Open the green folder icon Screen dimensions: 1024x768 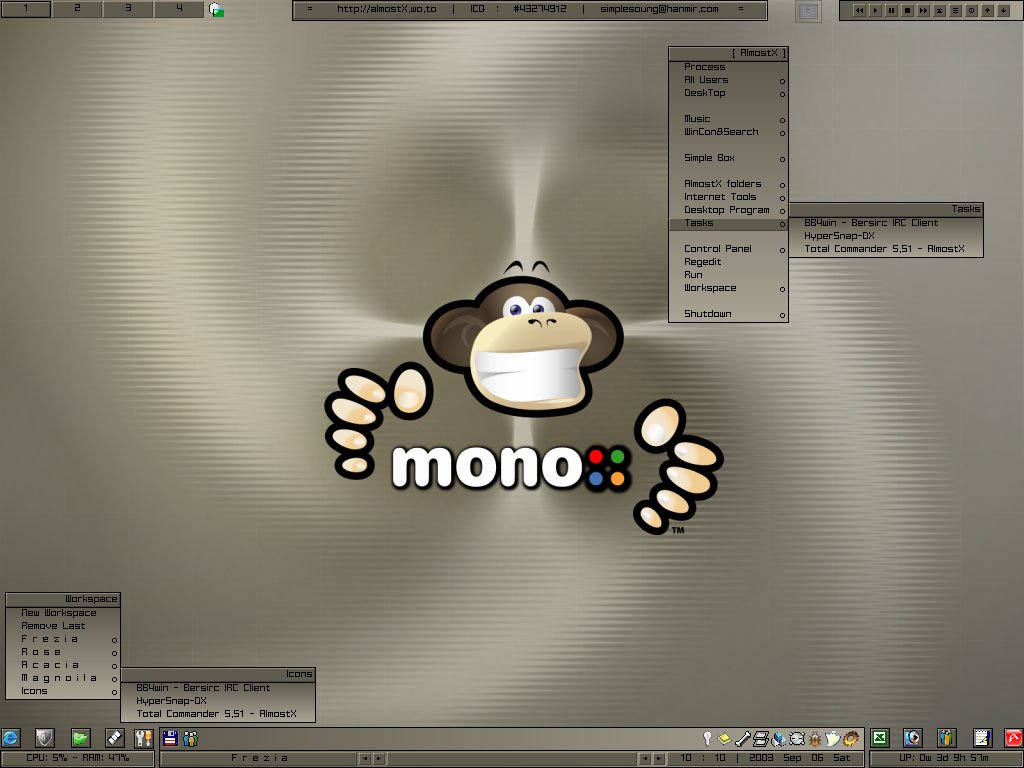(80, 739)
